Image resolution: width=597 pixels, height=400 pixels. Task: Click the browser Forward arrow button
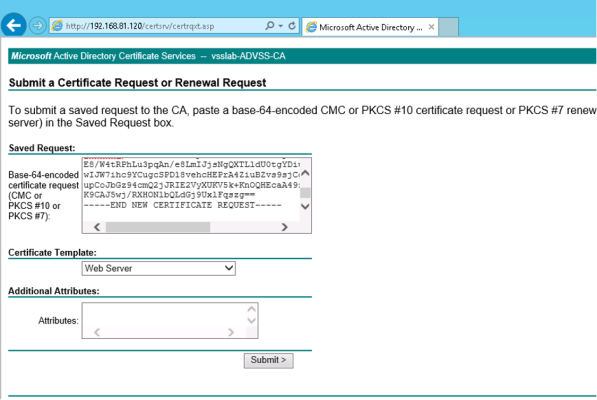37,25
